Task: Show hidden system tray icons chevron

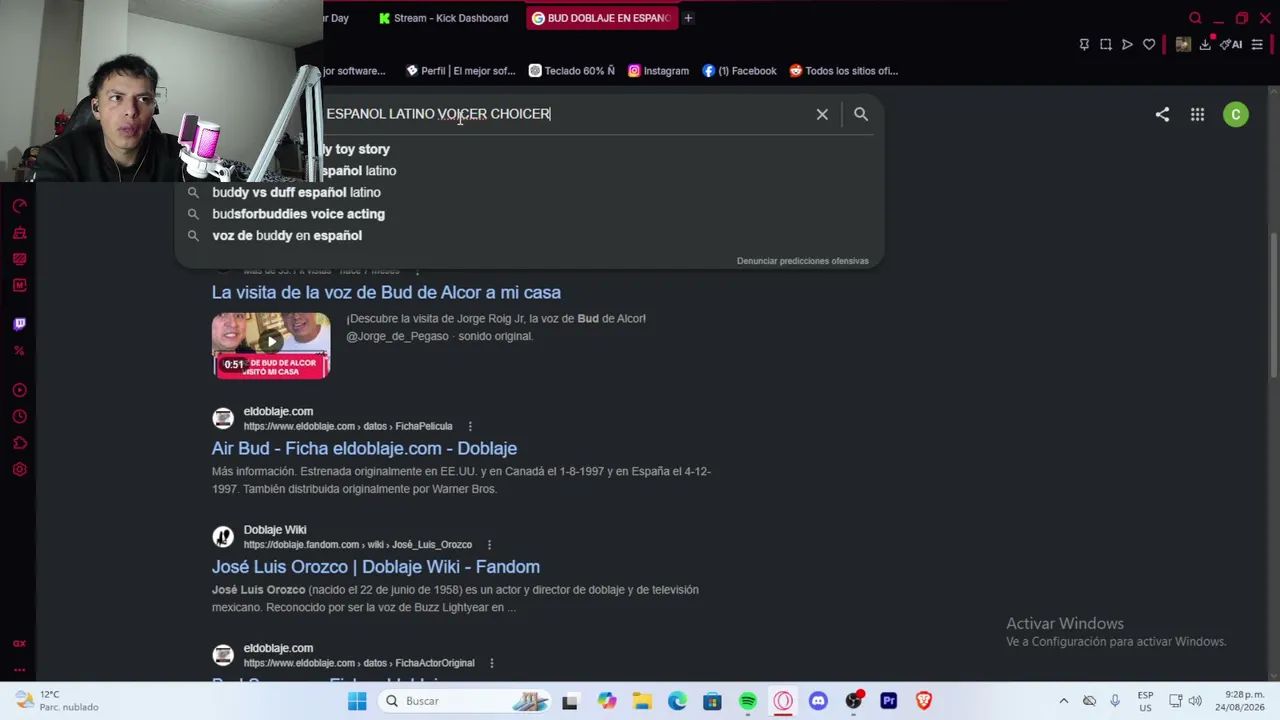Action: click(x=1063, y=701)
